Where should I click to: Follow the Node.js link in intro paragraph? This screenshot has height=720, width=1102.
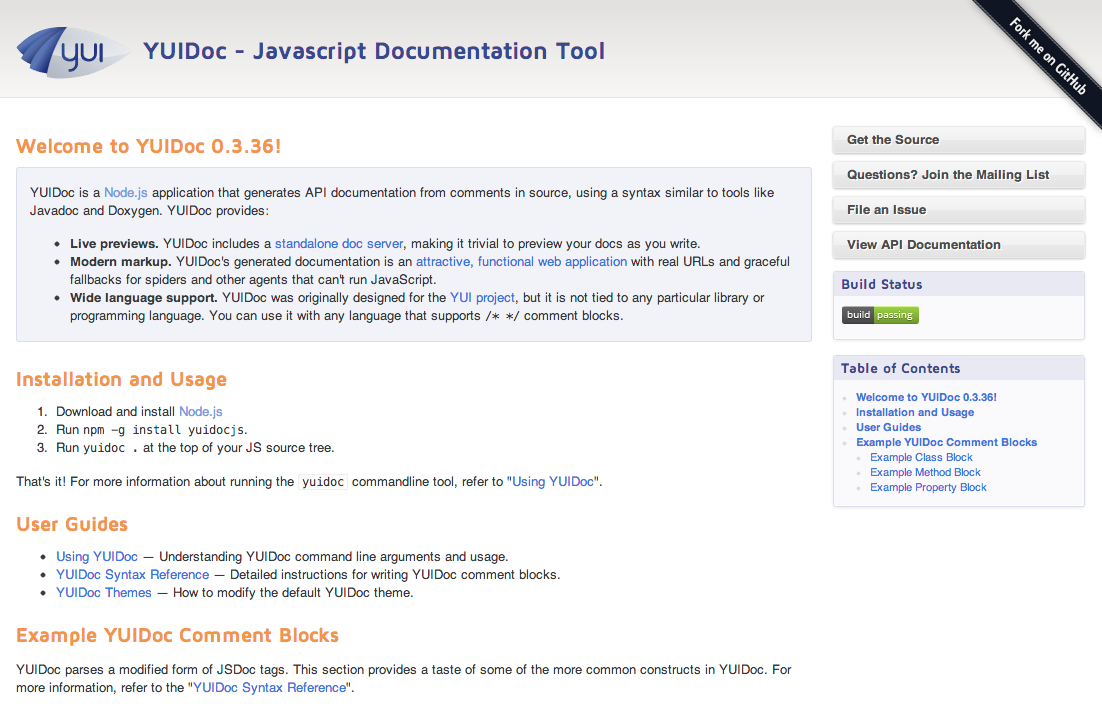coord(125,193)
